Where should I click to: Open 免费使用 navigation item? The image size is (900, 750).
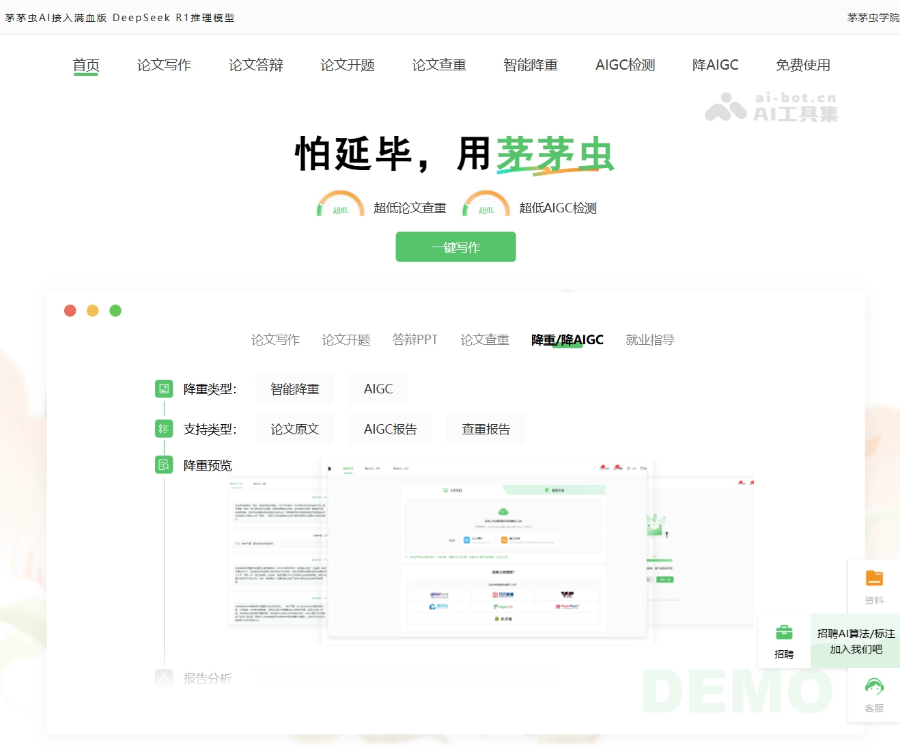click(803, 65)
